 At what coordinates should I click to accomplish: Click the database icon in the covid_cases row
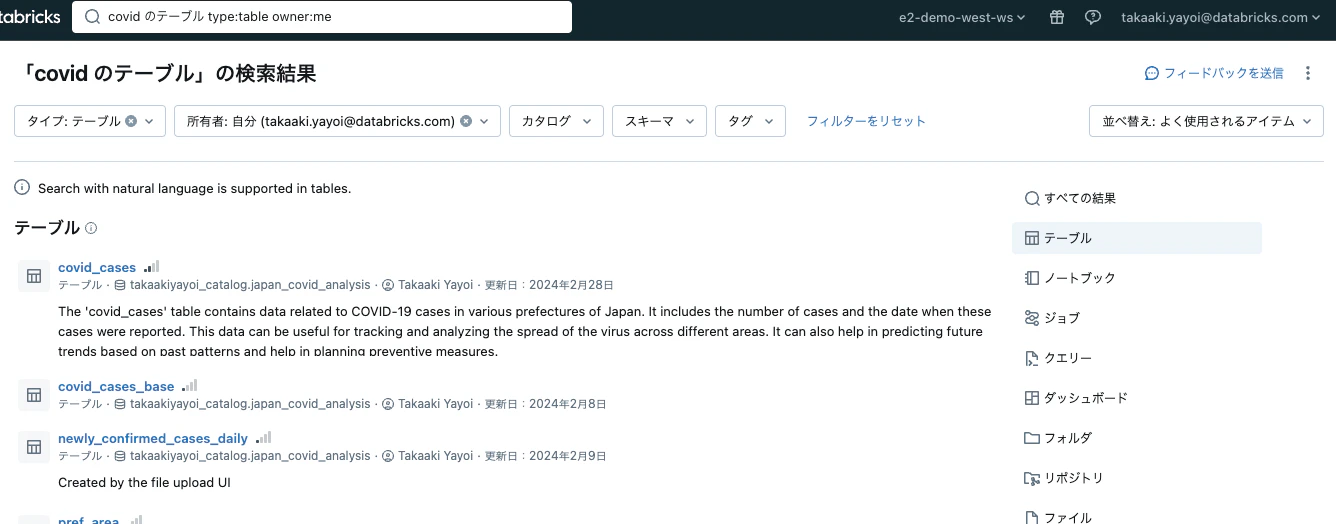[120, 285]
